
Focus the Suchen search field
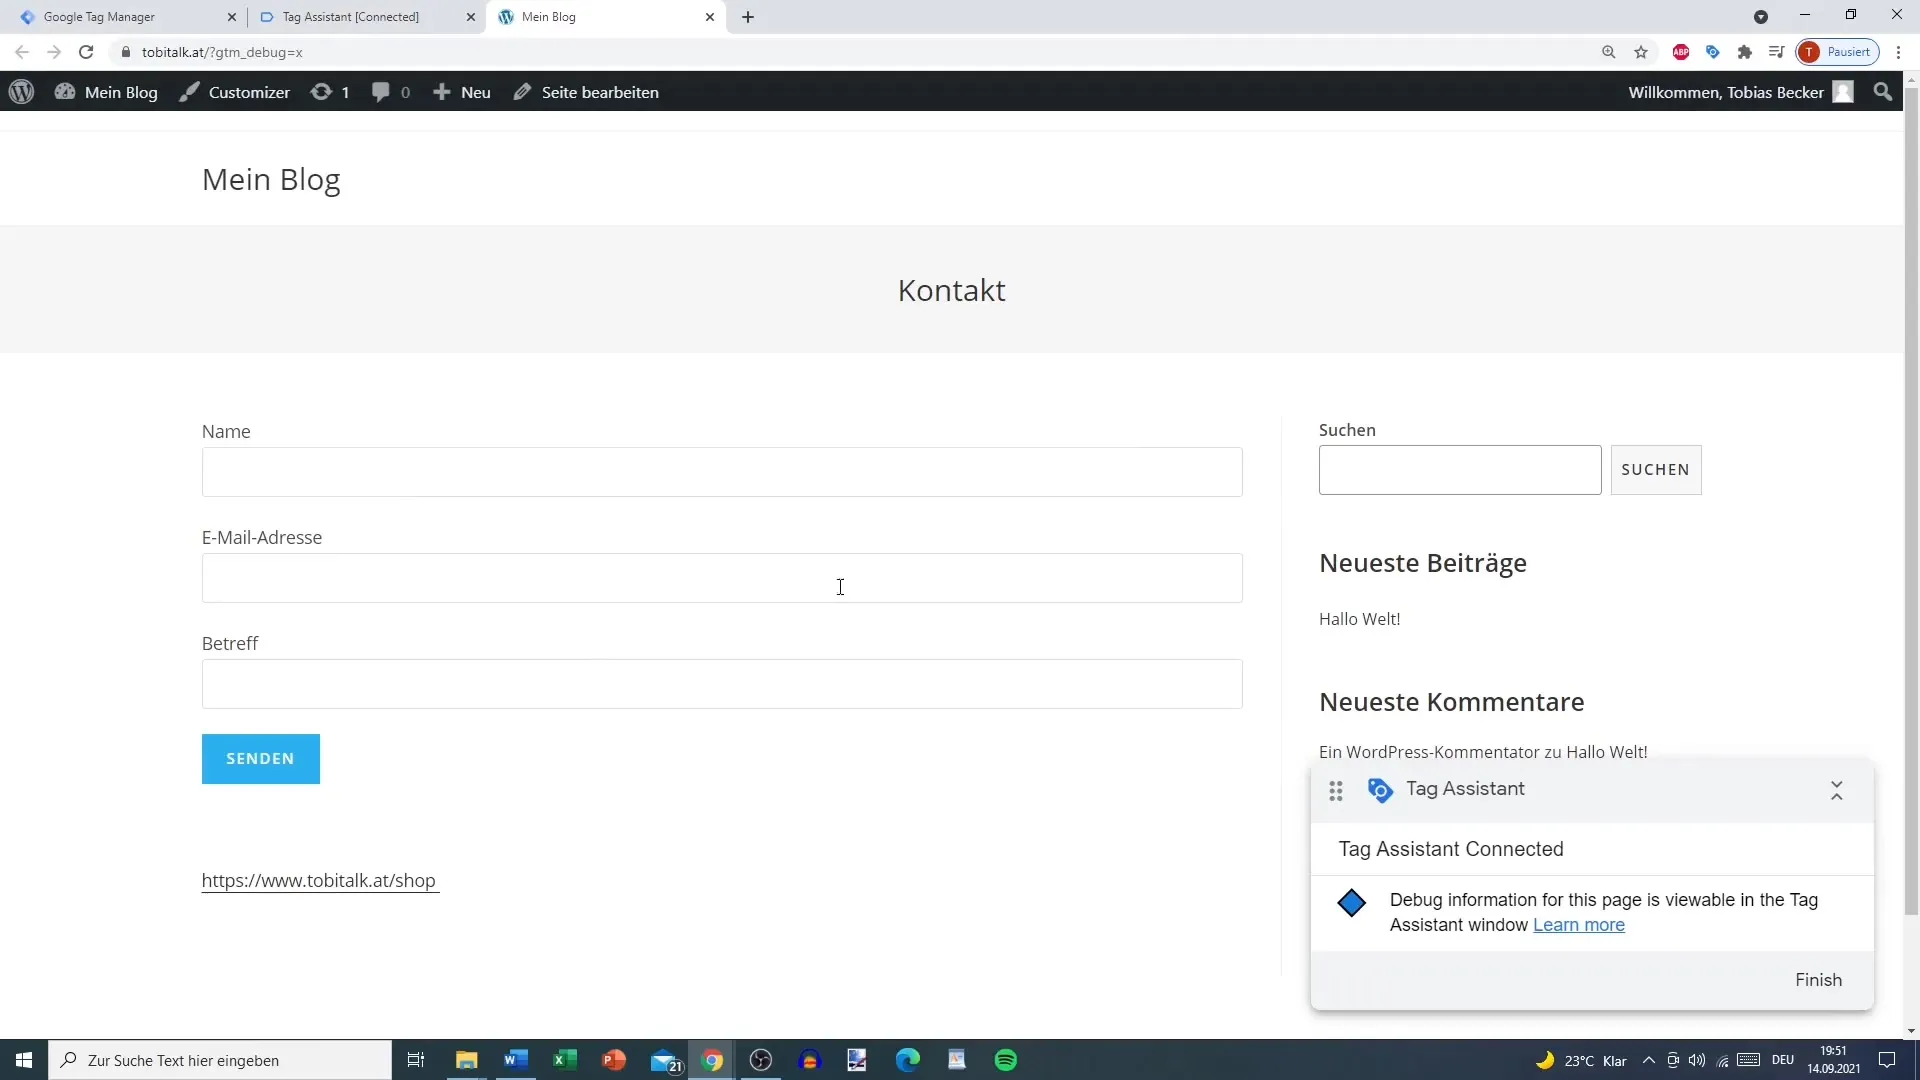click(1460, 470)
